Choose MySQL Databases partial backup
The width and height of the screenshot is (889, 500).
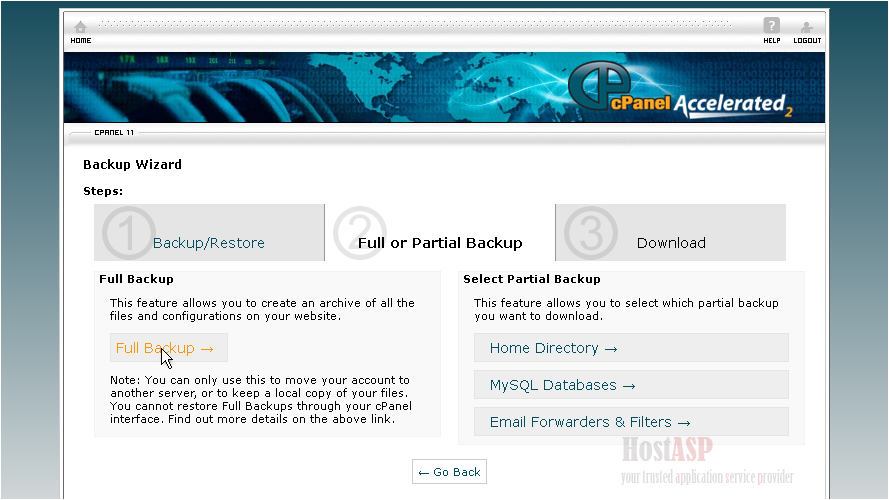pyautogui.click(x=562, y=385)
